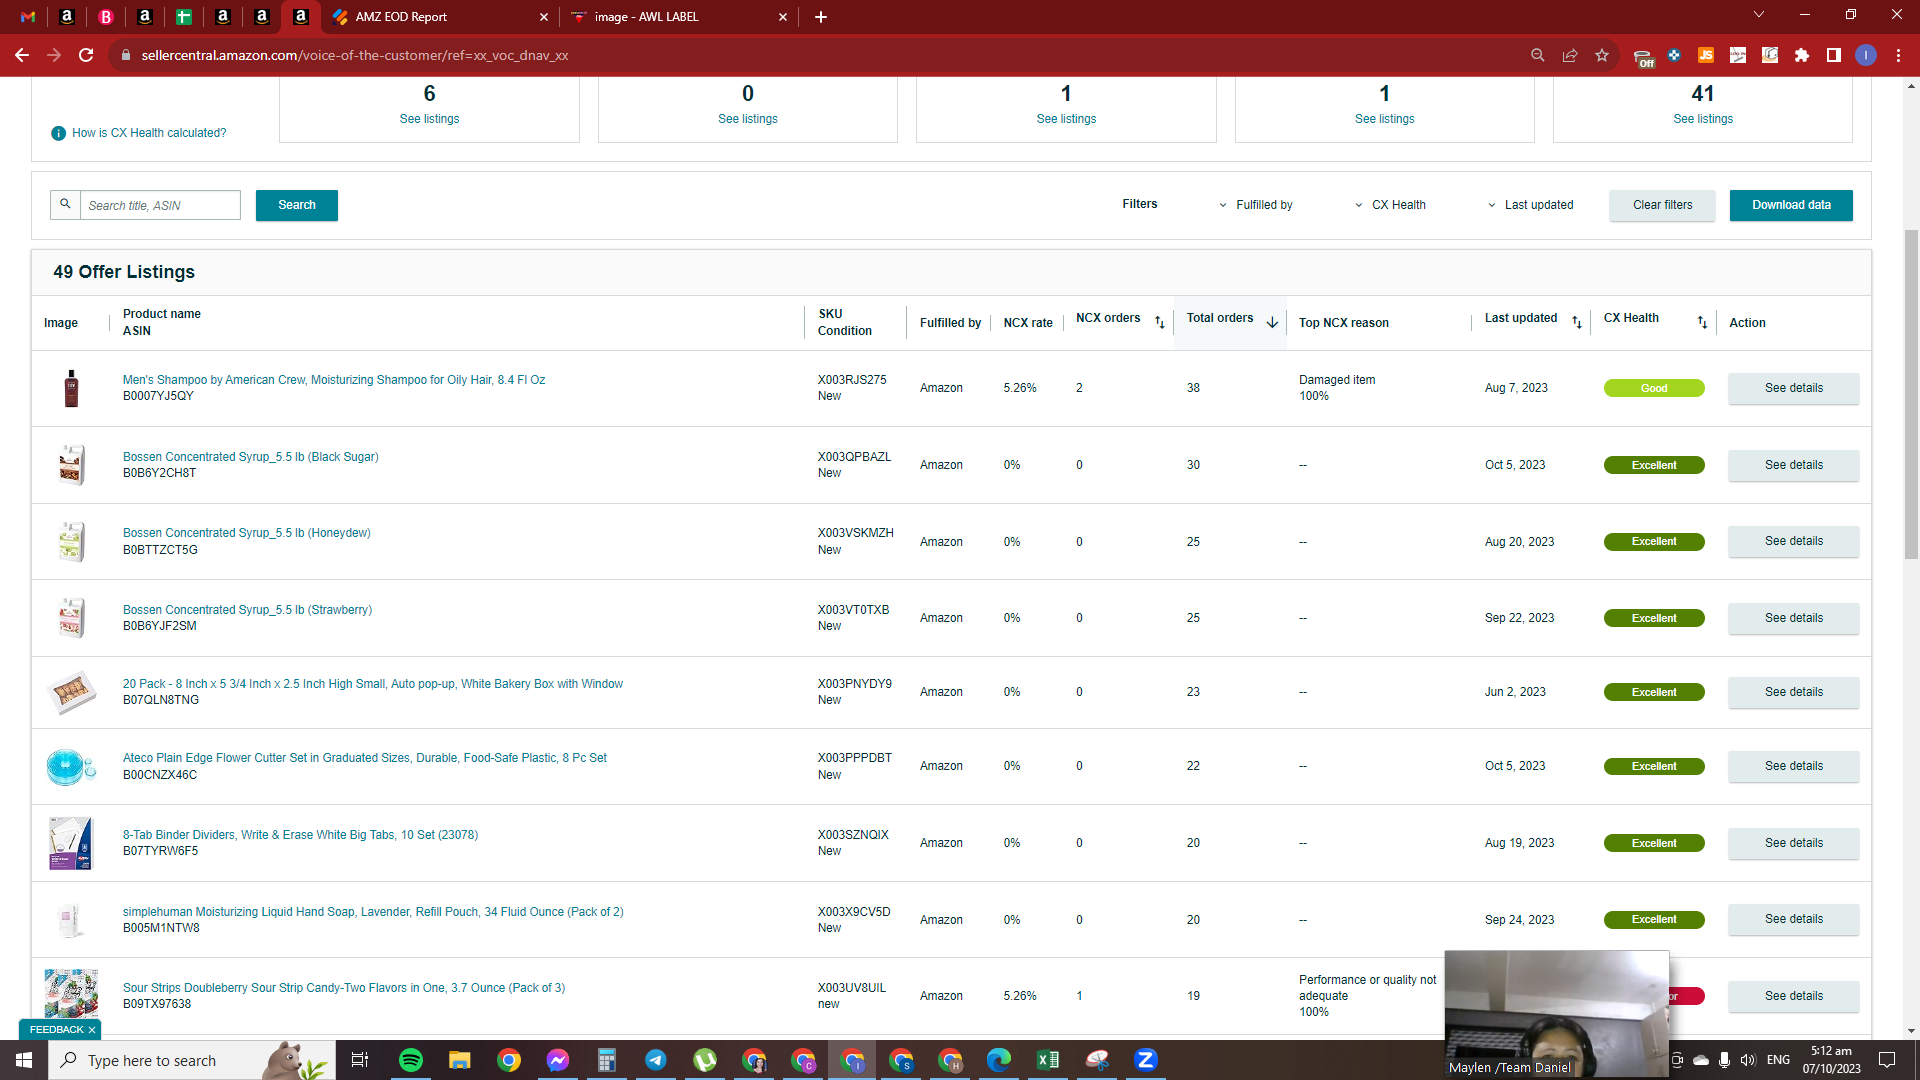Toggle the browser side panel icon

(1834, 55)
